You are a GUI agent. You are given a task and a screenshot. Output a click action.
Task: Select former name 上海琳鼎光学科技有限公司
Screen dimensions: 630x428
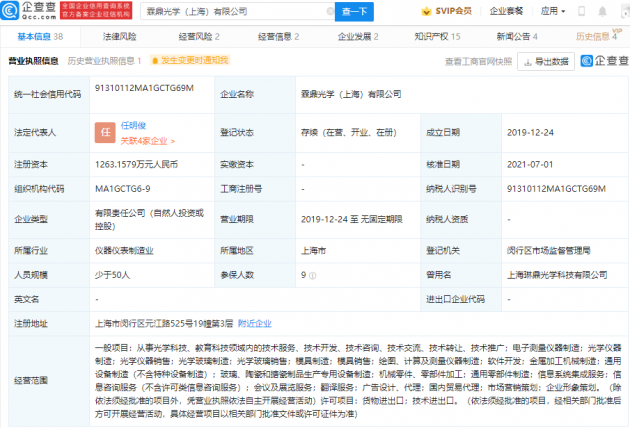[x=557, y=275]
